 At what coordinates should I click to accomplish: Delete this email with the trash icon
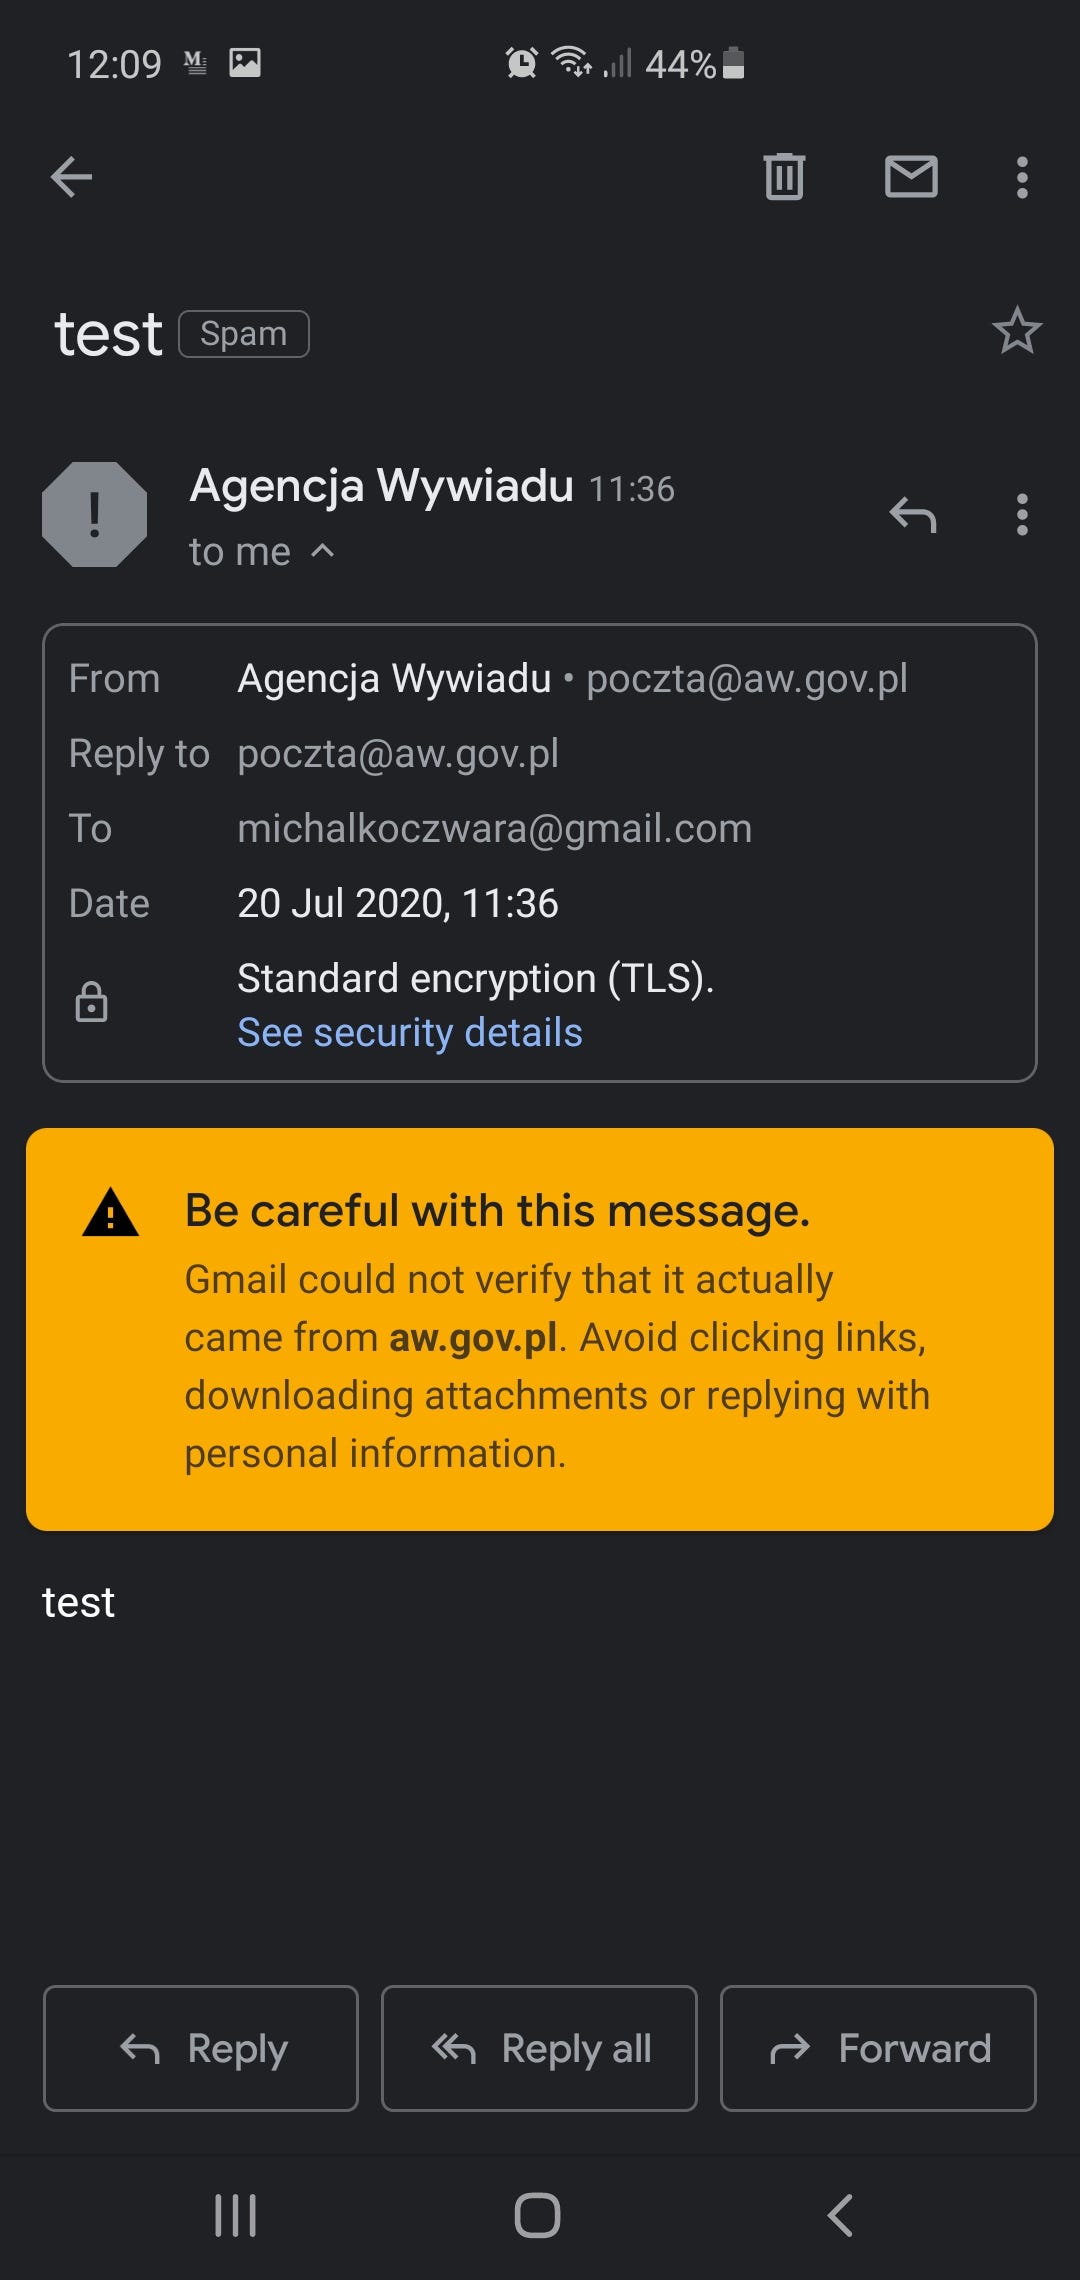(x=784, y=177)
